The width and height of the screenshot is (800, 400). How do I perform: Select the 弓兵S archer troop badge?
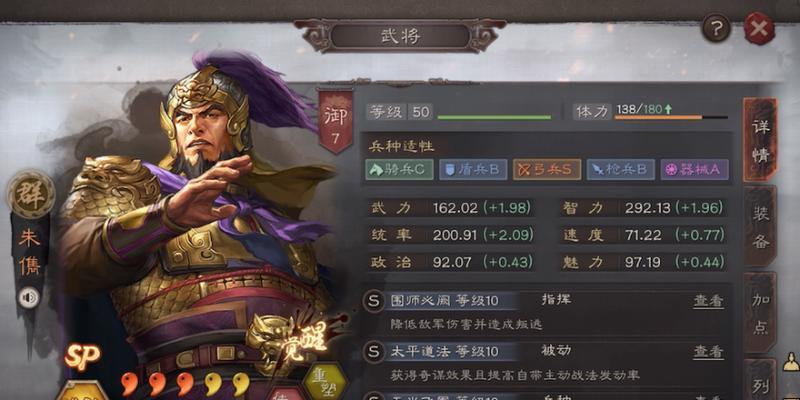[x=547, y=170]
